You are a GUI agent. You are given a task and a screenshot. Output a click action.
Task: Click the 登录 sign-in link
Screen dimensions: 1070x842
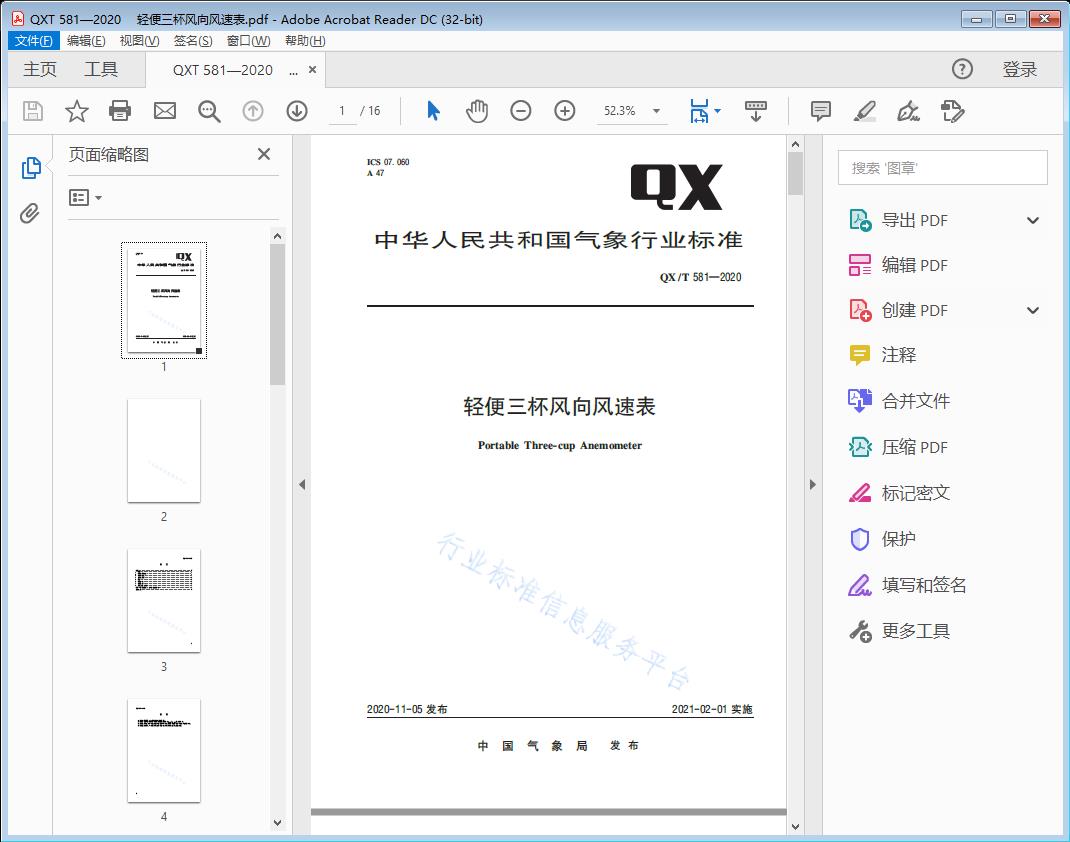[x=1022, y=69]
